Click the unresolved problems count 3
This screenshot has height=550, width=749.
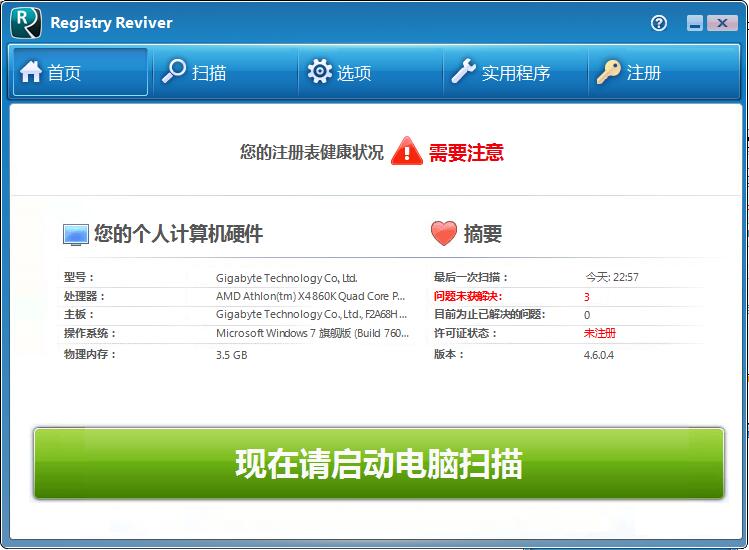(x=587, y=297)
